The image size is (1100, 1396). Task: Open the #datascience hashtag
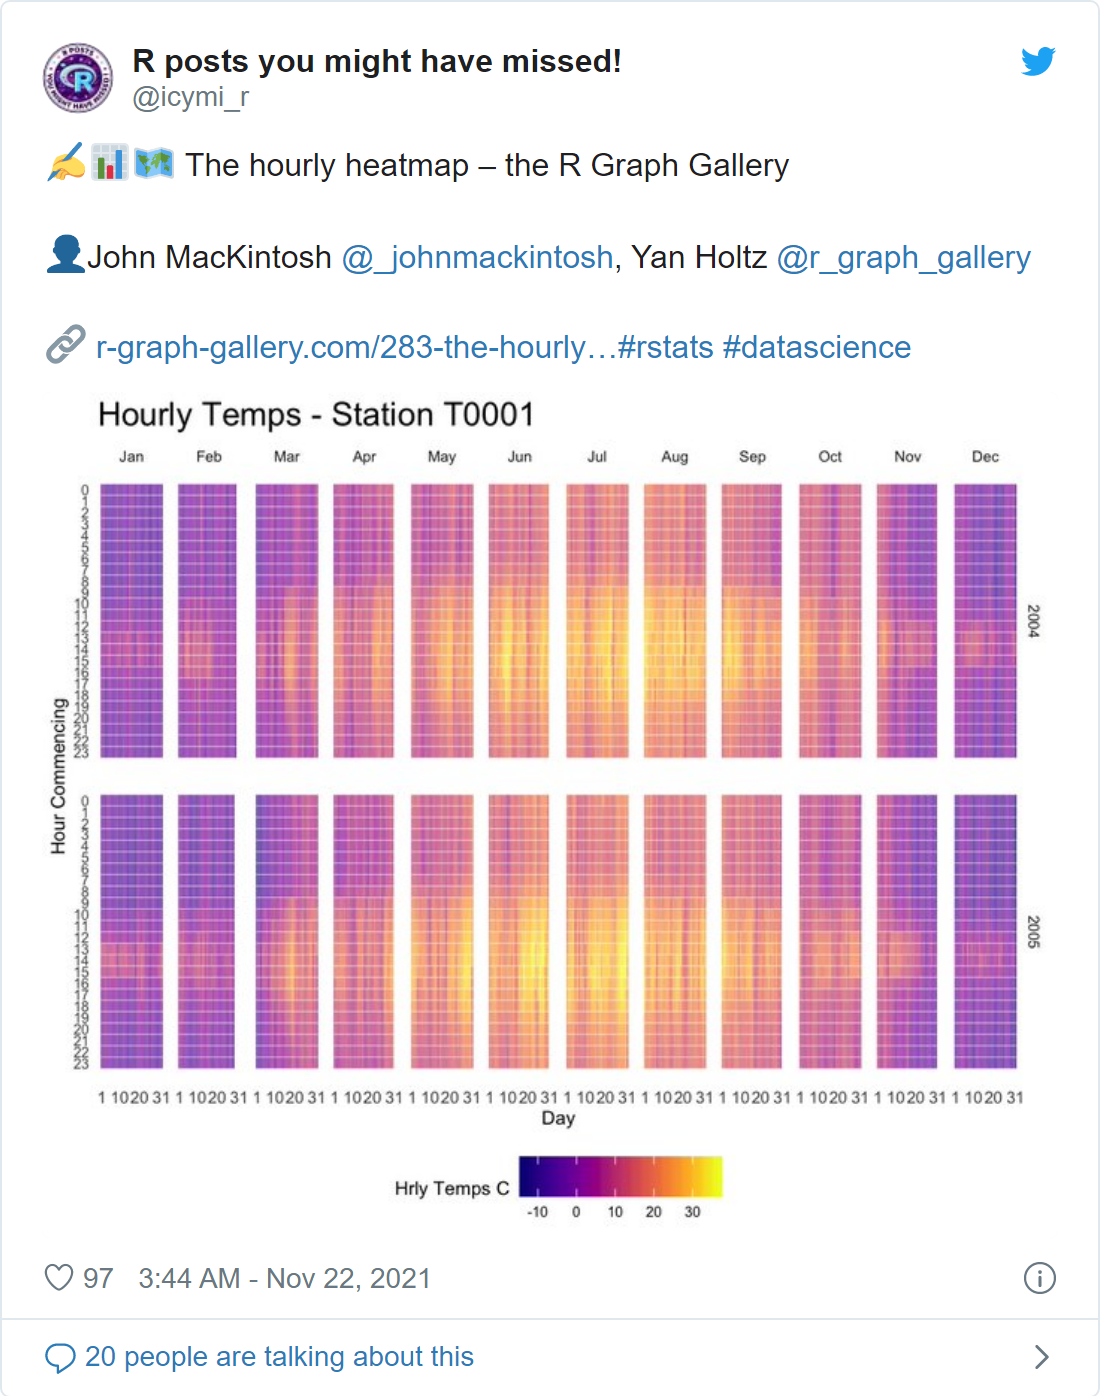(816, 348)
